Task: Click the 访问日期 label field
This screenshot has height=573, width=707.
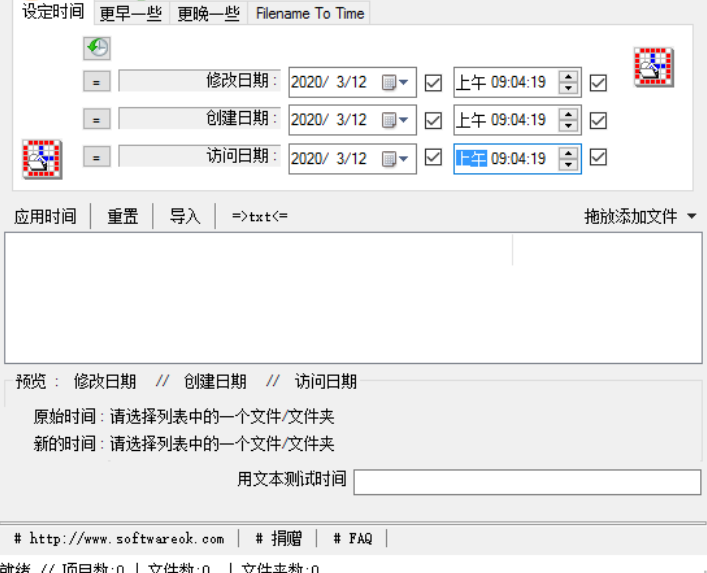Action: click(x=199, y=156)
